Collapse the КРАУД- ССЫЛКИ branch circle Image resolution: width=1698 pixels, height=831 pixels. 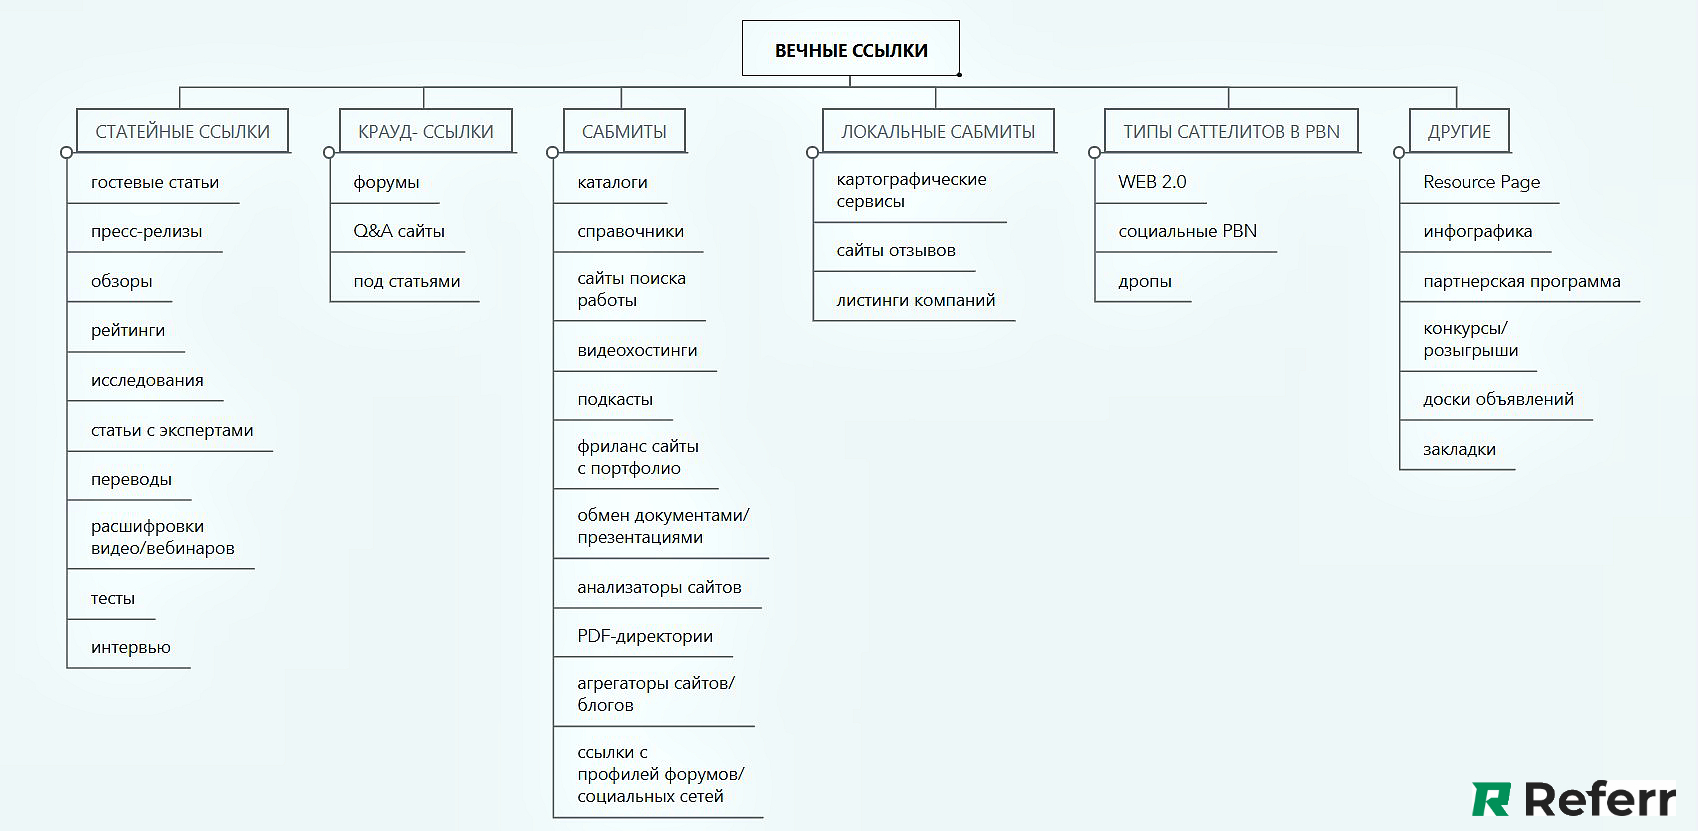(329, 153)
